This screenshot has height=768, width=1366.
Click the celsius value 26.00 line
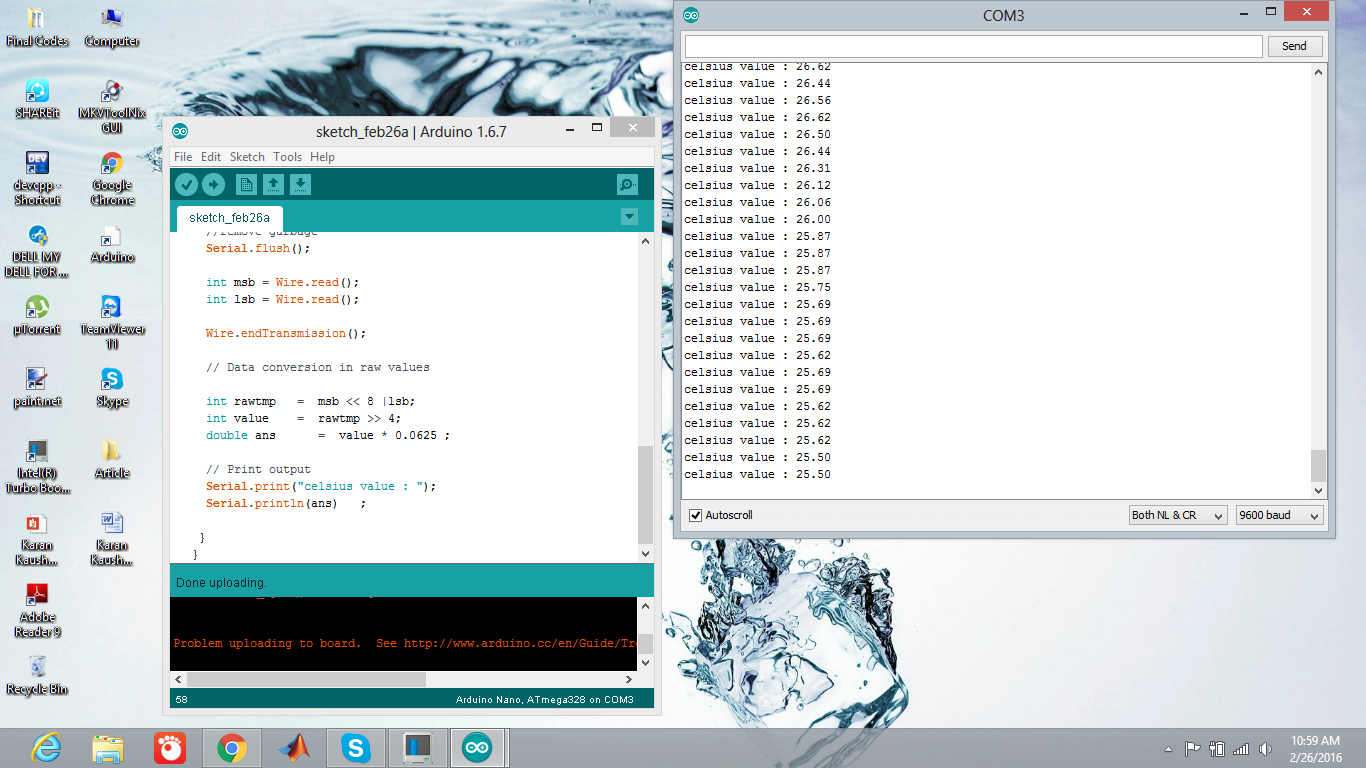tap(757, 219)
